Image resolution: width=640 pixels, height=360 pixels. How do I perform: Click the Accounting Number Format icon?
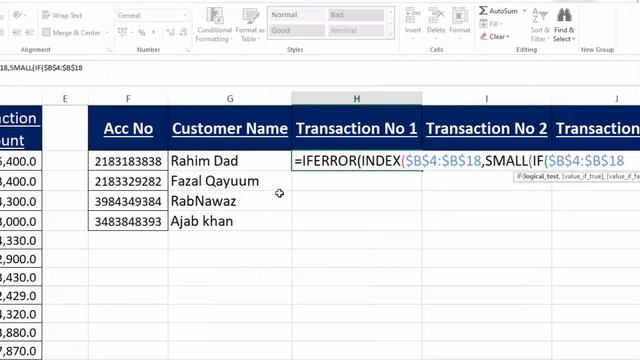[122, 32]
